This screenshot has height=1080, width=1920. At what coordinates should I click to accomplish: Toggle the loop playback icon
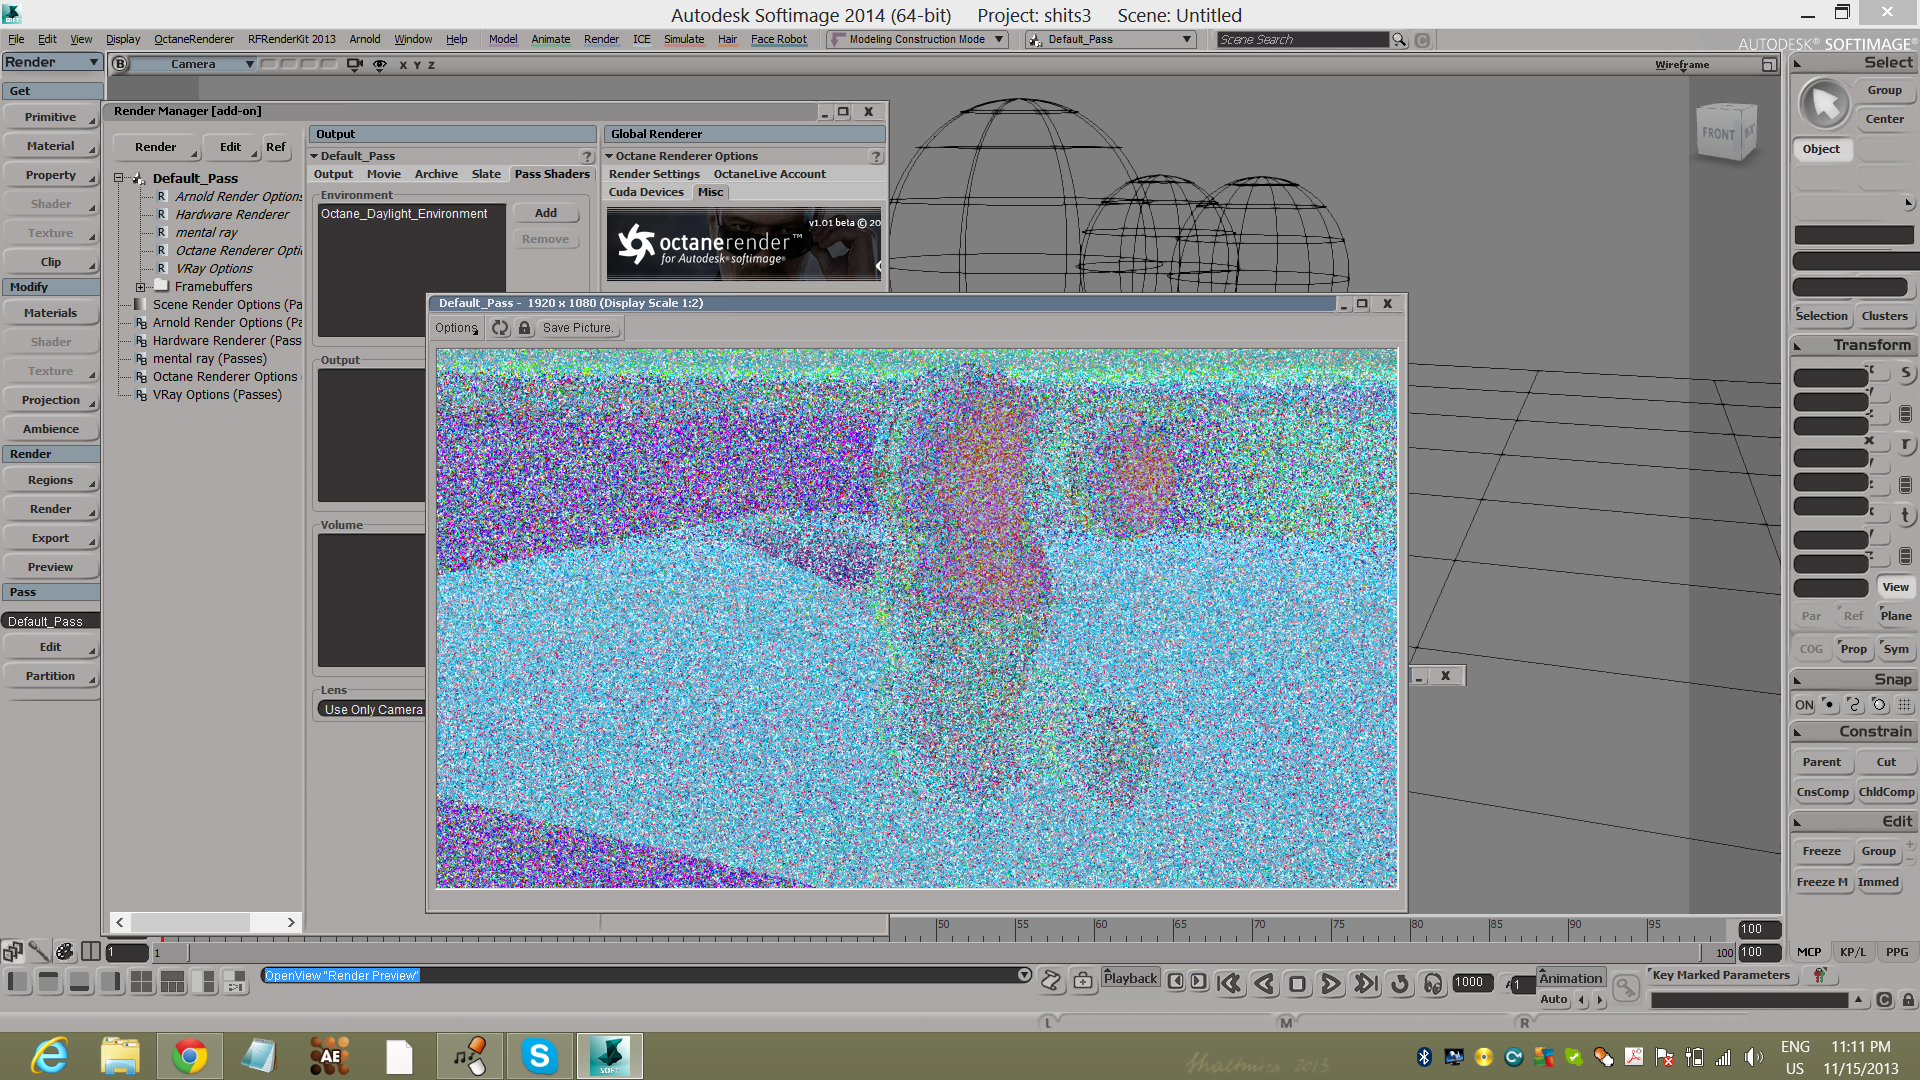(x=1399, y=984)
